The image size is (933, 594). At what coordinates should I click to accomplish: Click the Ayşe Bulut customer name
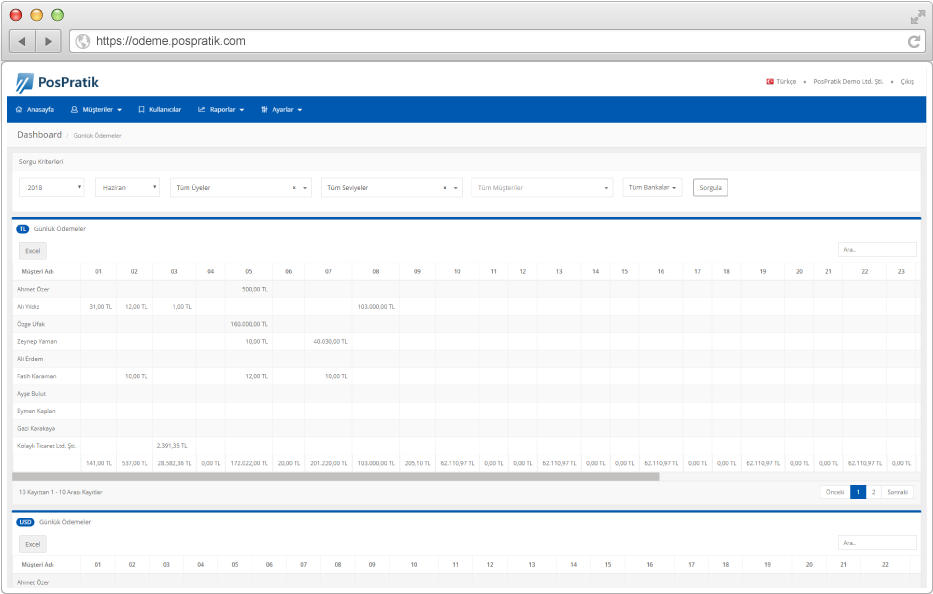point(32,394)
